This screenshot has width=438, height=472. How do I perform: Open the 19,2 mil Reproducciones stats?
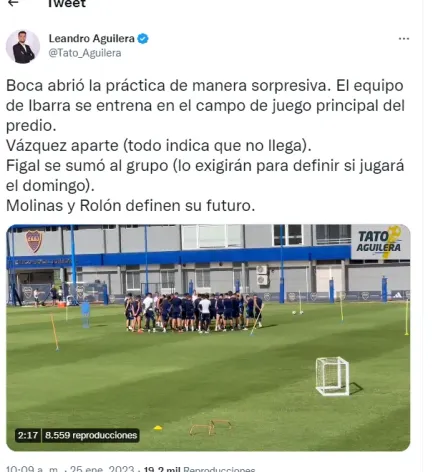click(x=199, y=469)
